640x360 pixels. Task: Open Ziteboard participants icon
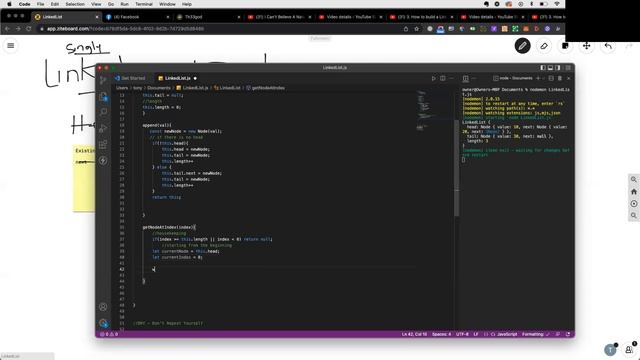pyautogui.click(x=629, y=349)
